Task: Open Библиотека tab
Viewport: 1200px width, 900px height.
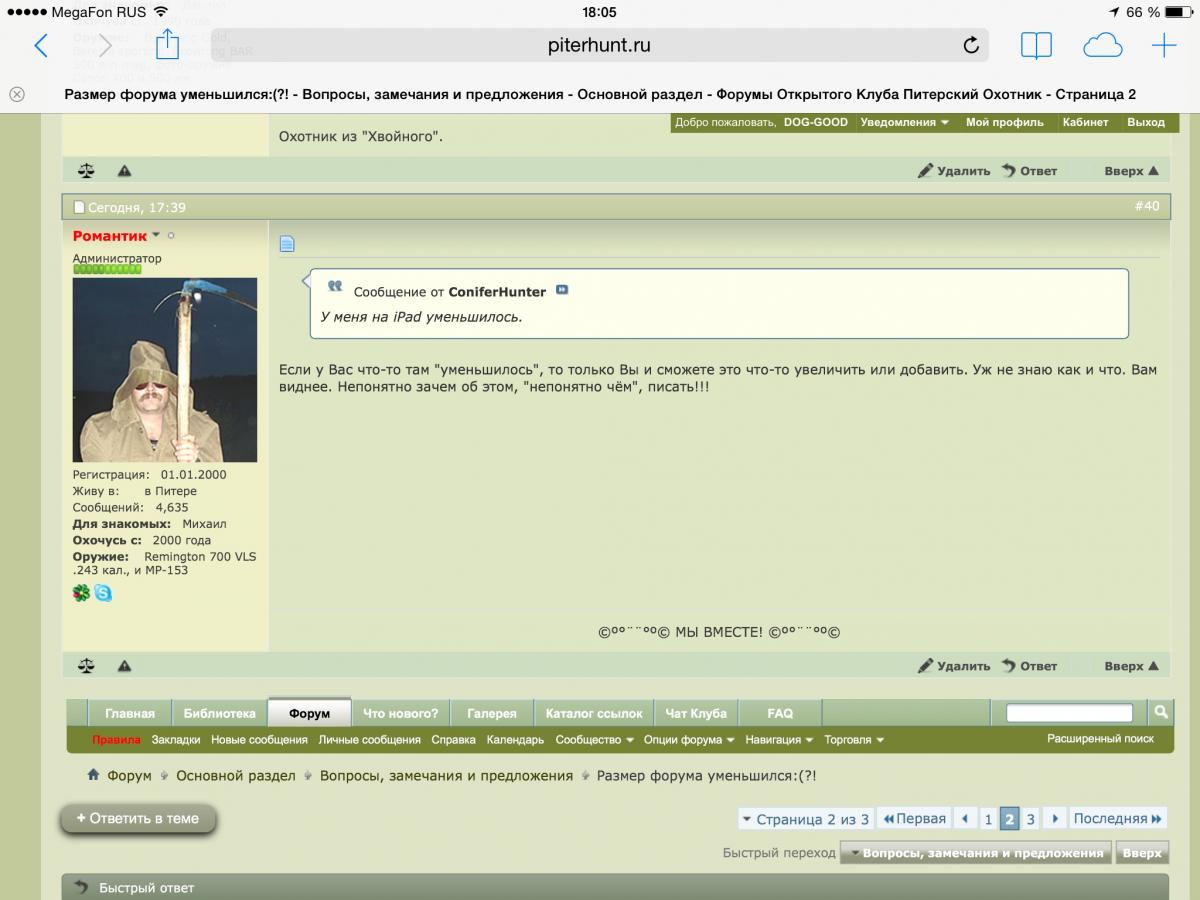Action: [219, 713]
